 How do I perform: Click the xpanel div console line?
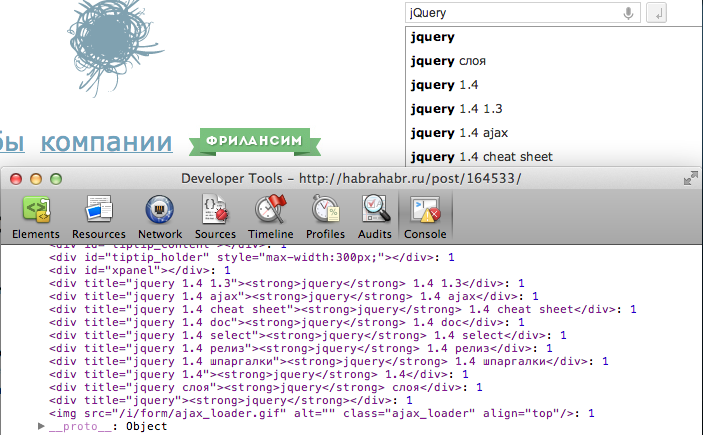pos(139,270)
